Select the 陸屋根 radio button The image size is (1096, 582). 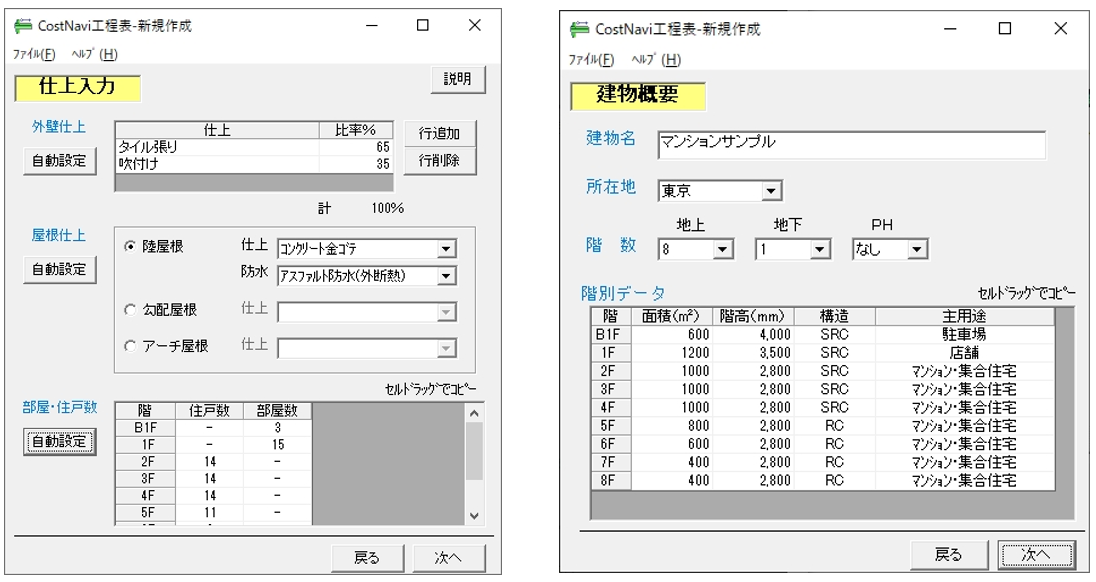(x=130, y=247)
